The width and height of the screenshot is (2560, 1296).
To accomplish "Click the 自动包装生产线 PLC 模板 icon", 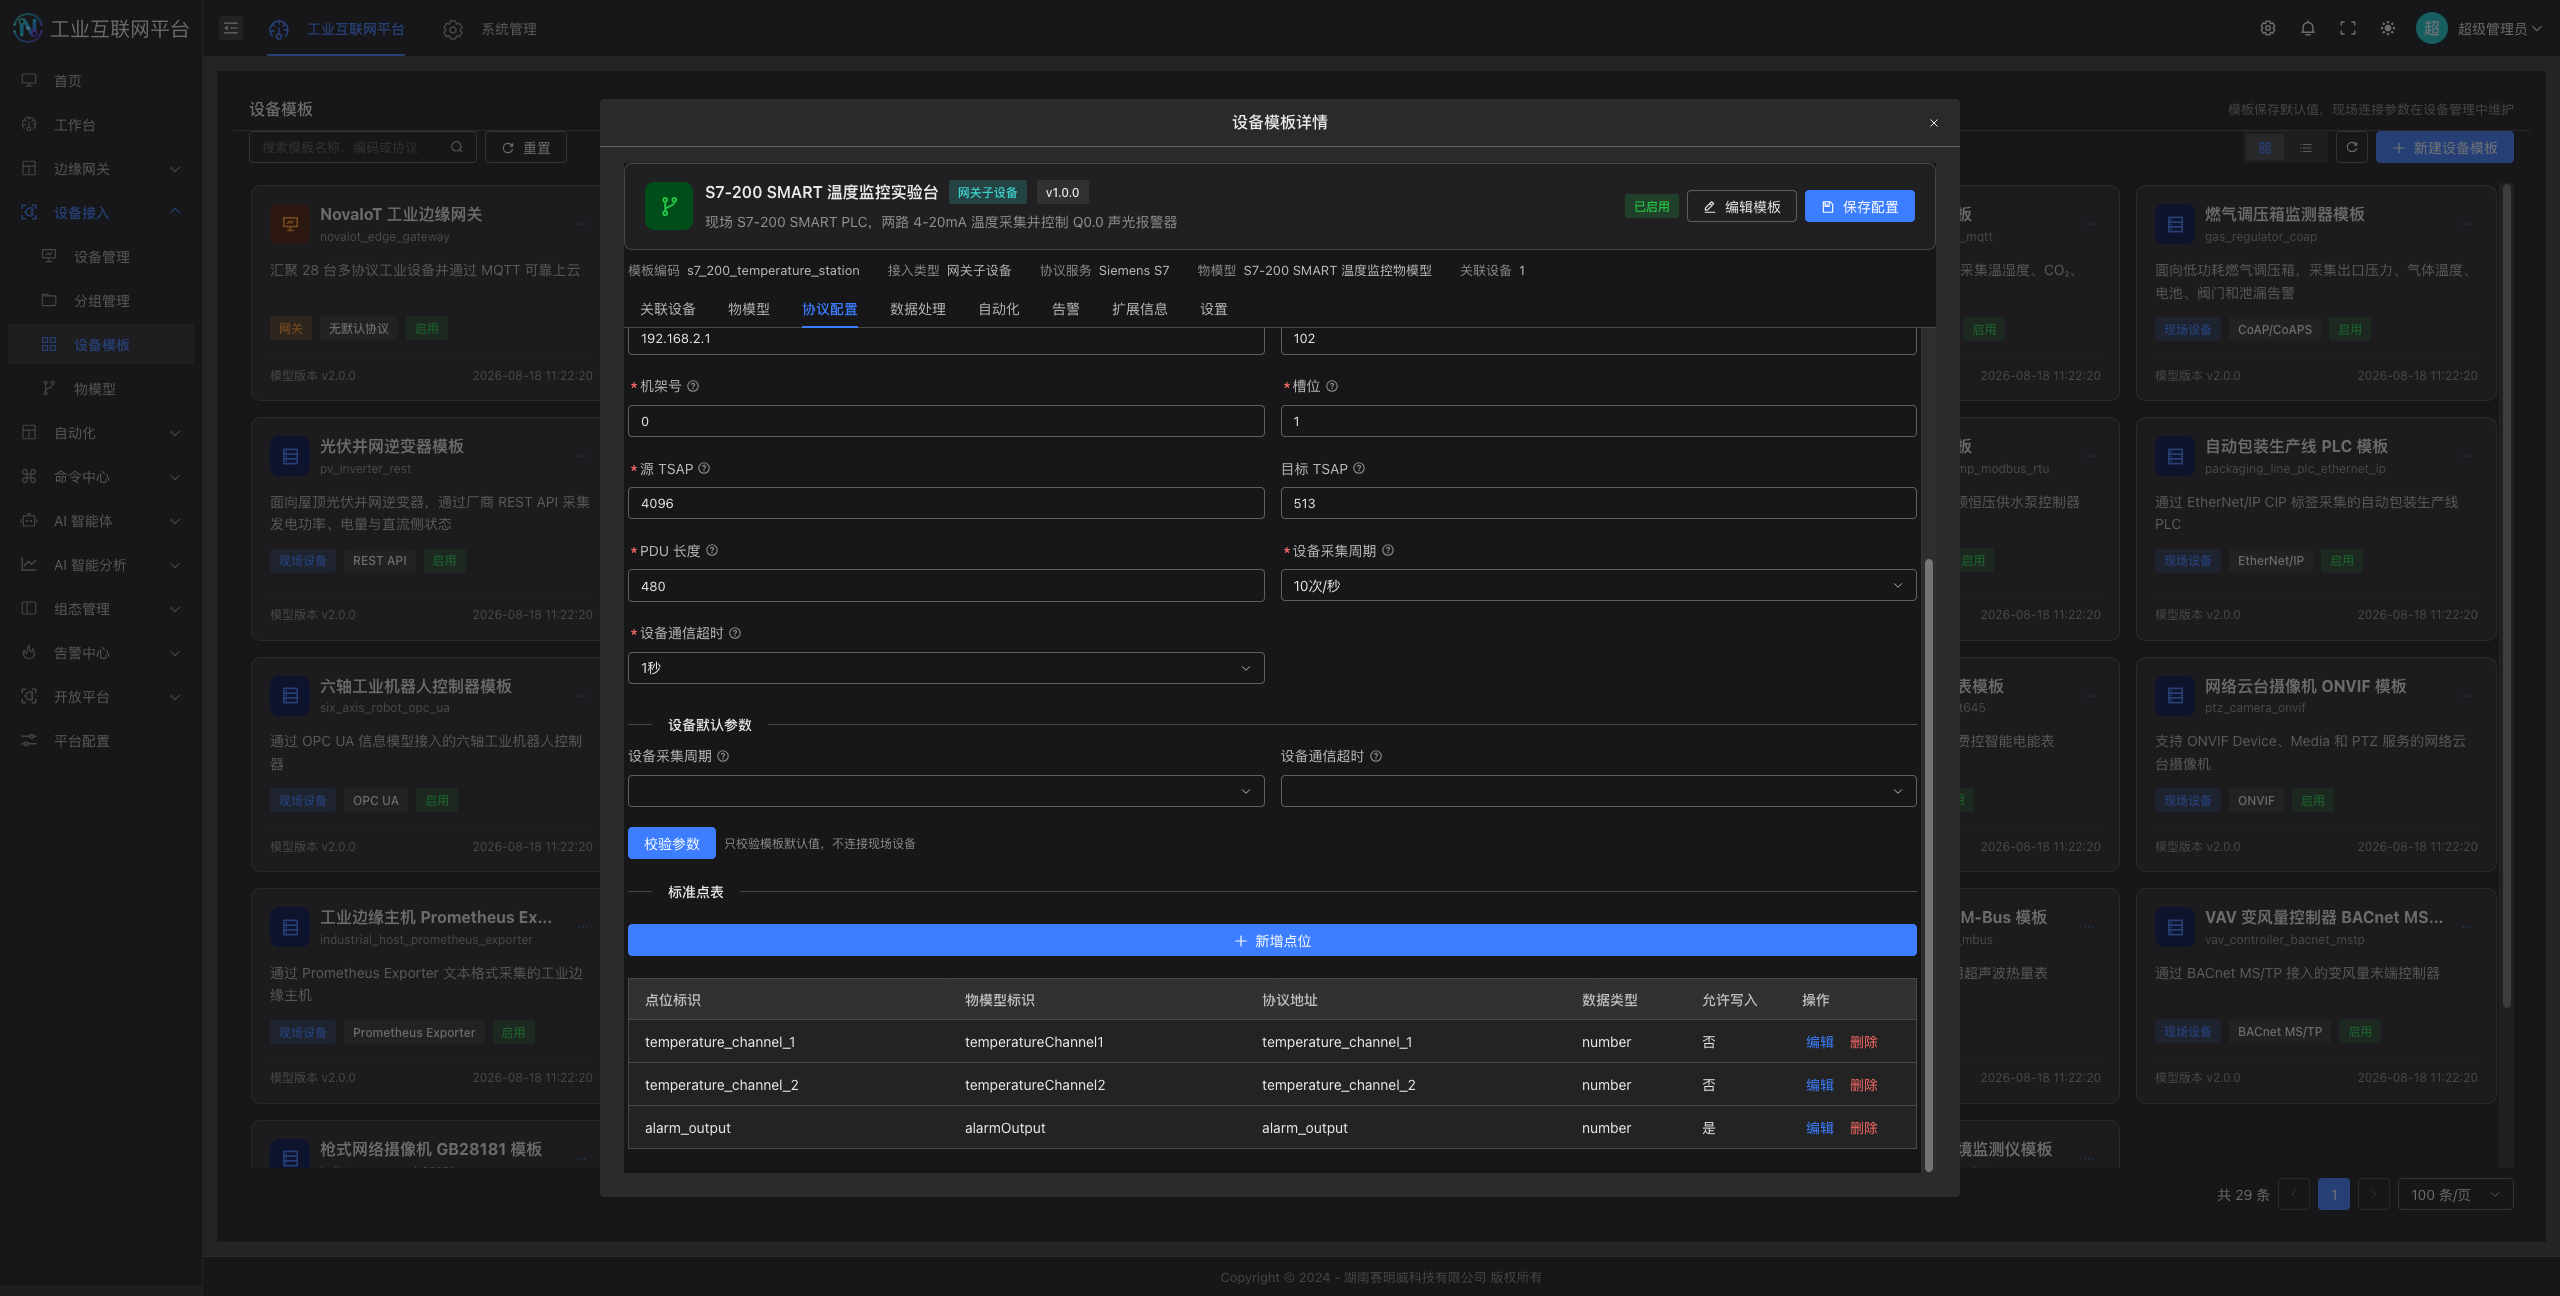I will coord(2175,456).
